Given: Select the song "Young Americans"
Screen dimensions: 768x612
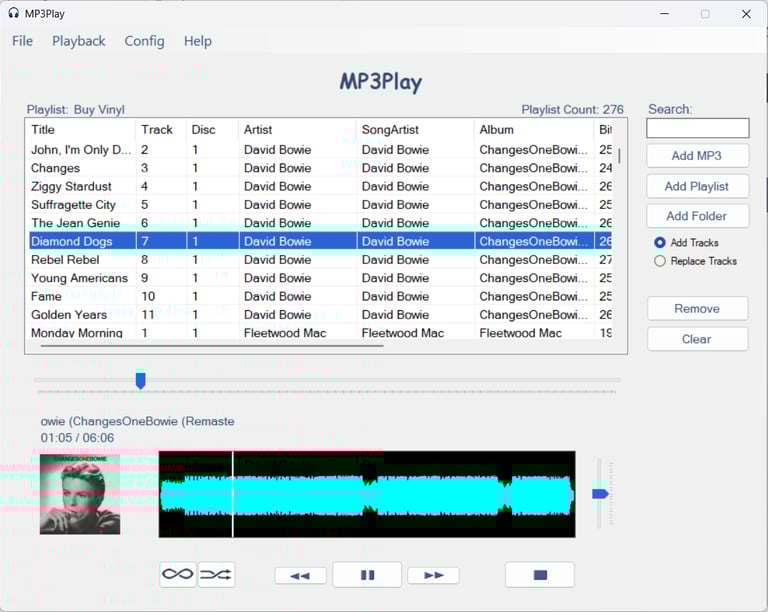Looking at the screenshot, I should pos(321,278).
